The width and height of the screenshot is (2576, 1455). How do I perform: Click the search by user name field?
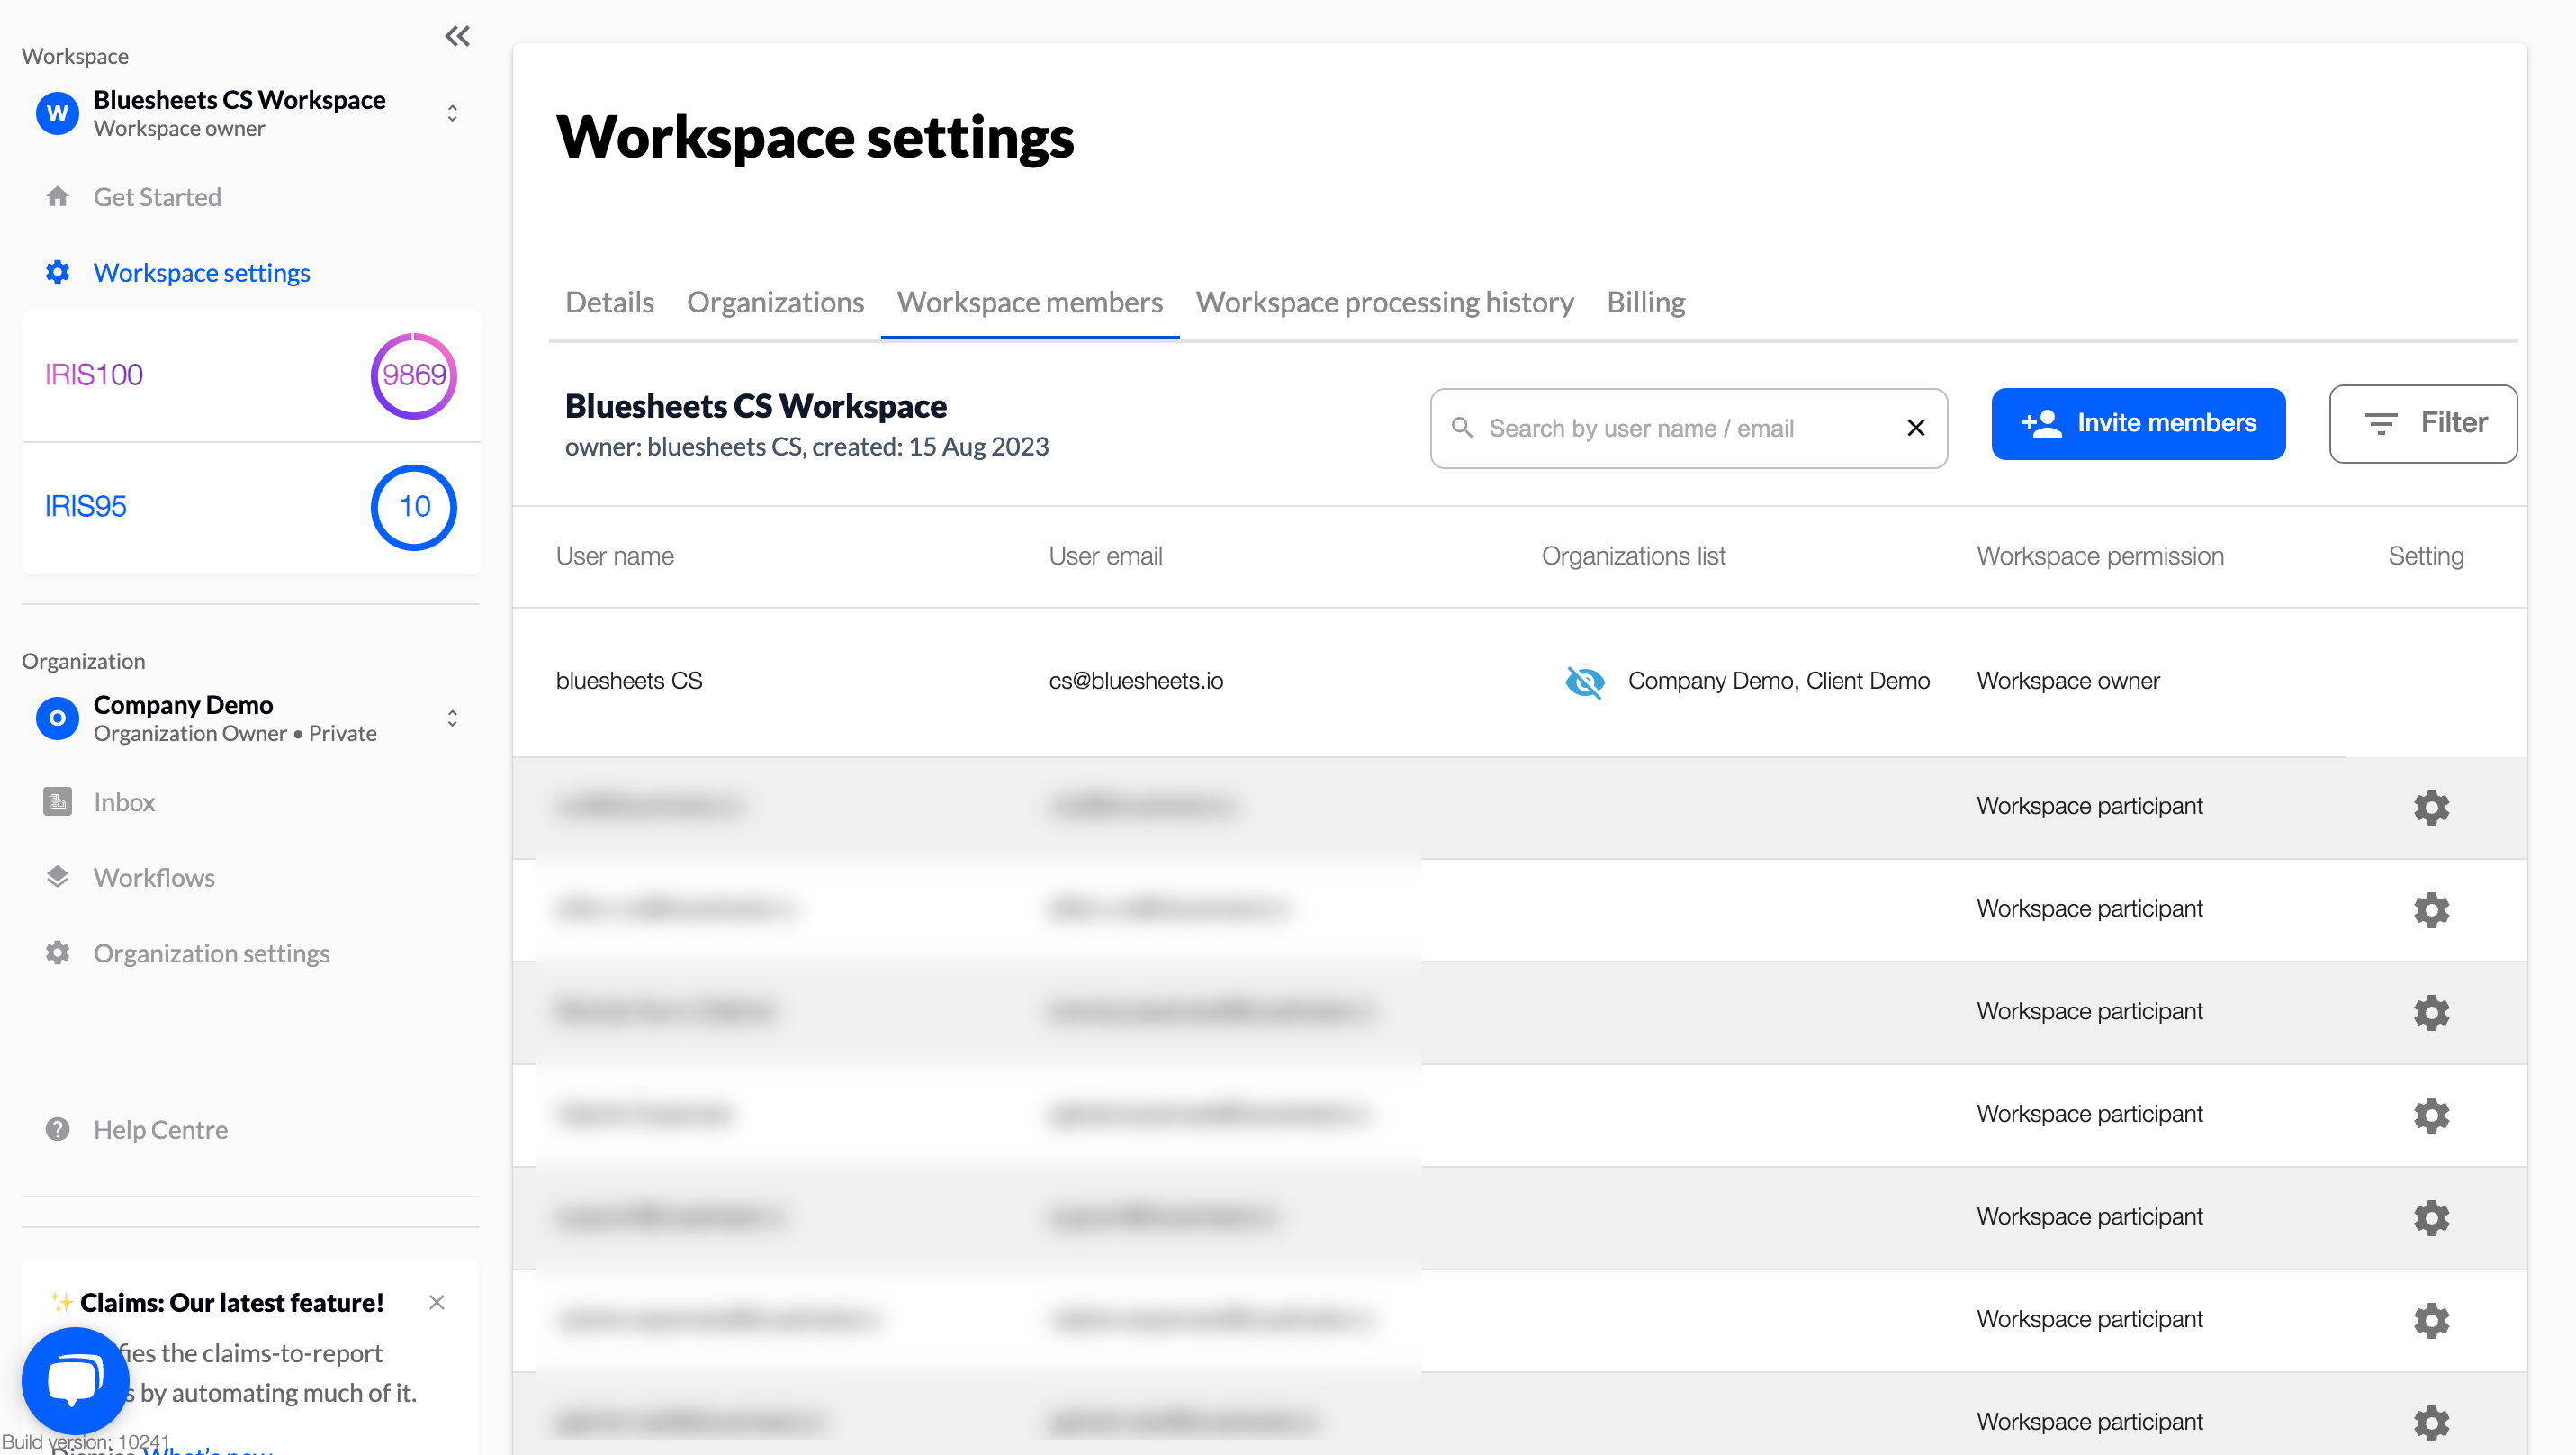[1688, 428]
